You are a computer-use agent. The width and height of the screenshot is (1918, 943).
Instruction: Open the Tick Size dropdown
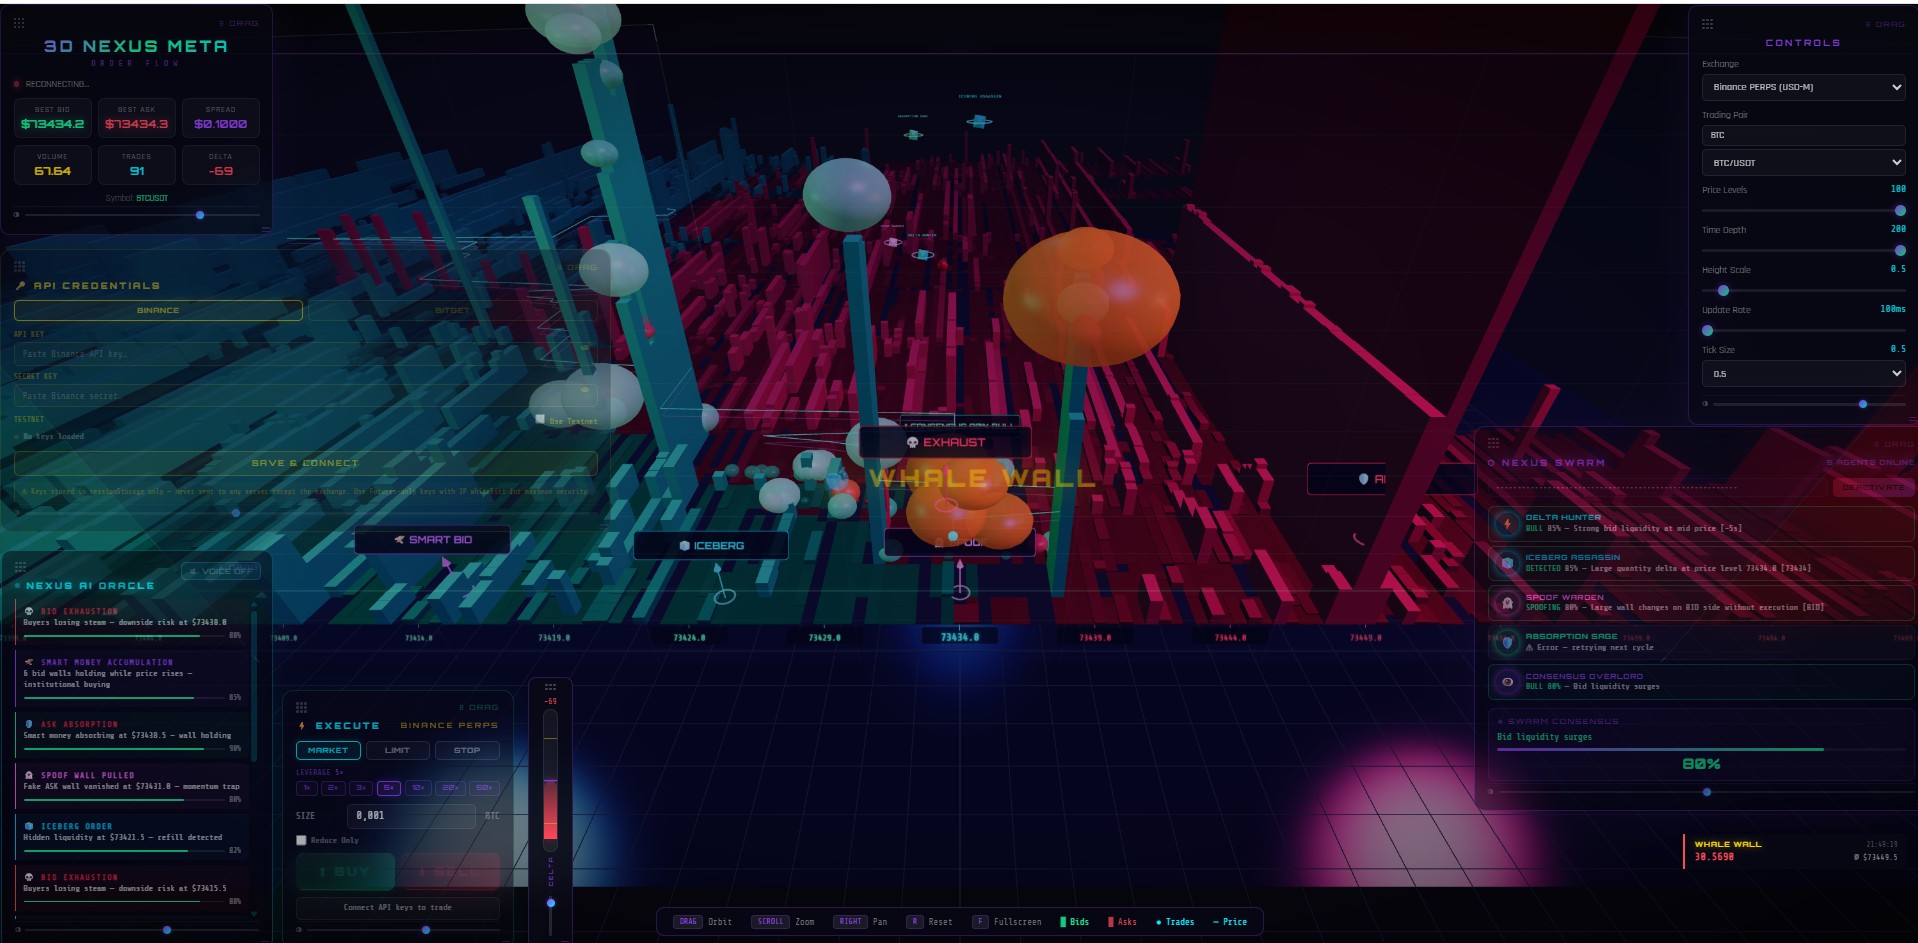[1802, 374]
